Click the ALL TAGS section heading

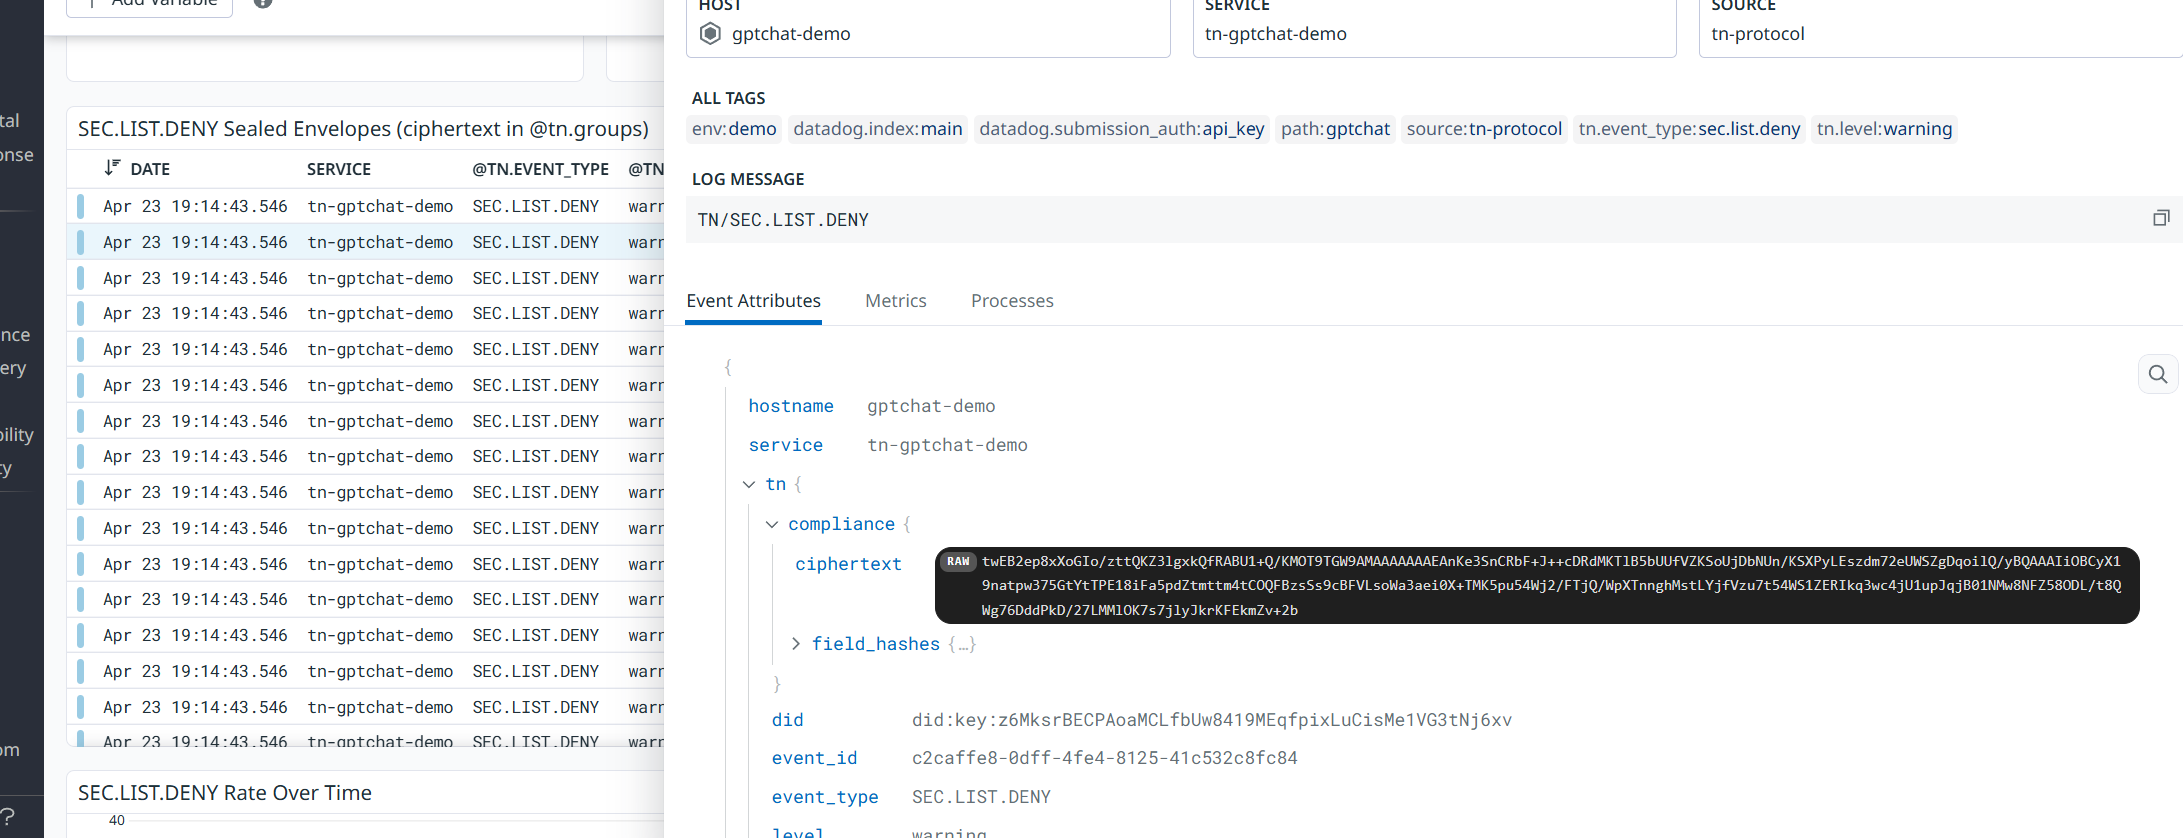(728, 98)
